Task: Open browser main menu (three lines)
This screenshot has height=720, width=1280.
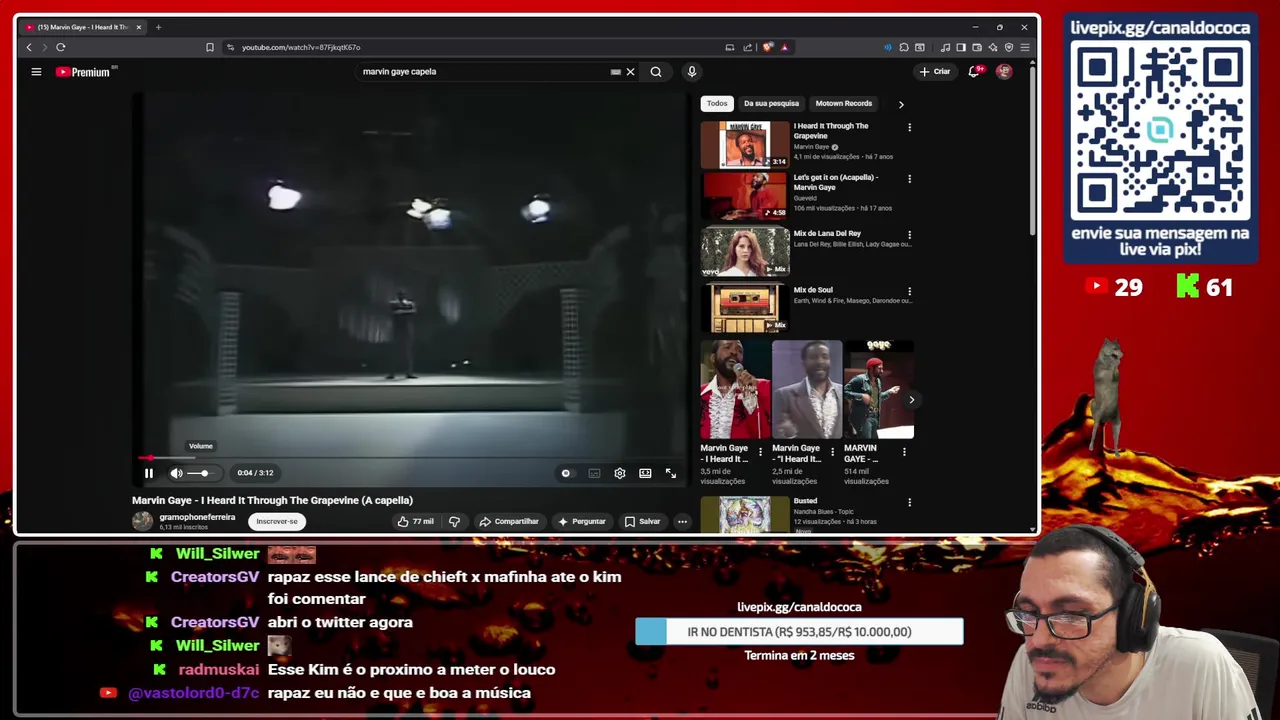Action: (x=1025, y=47)
